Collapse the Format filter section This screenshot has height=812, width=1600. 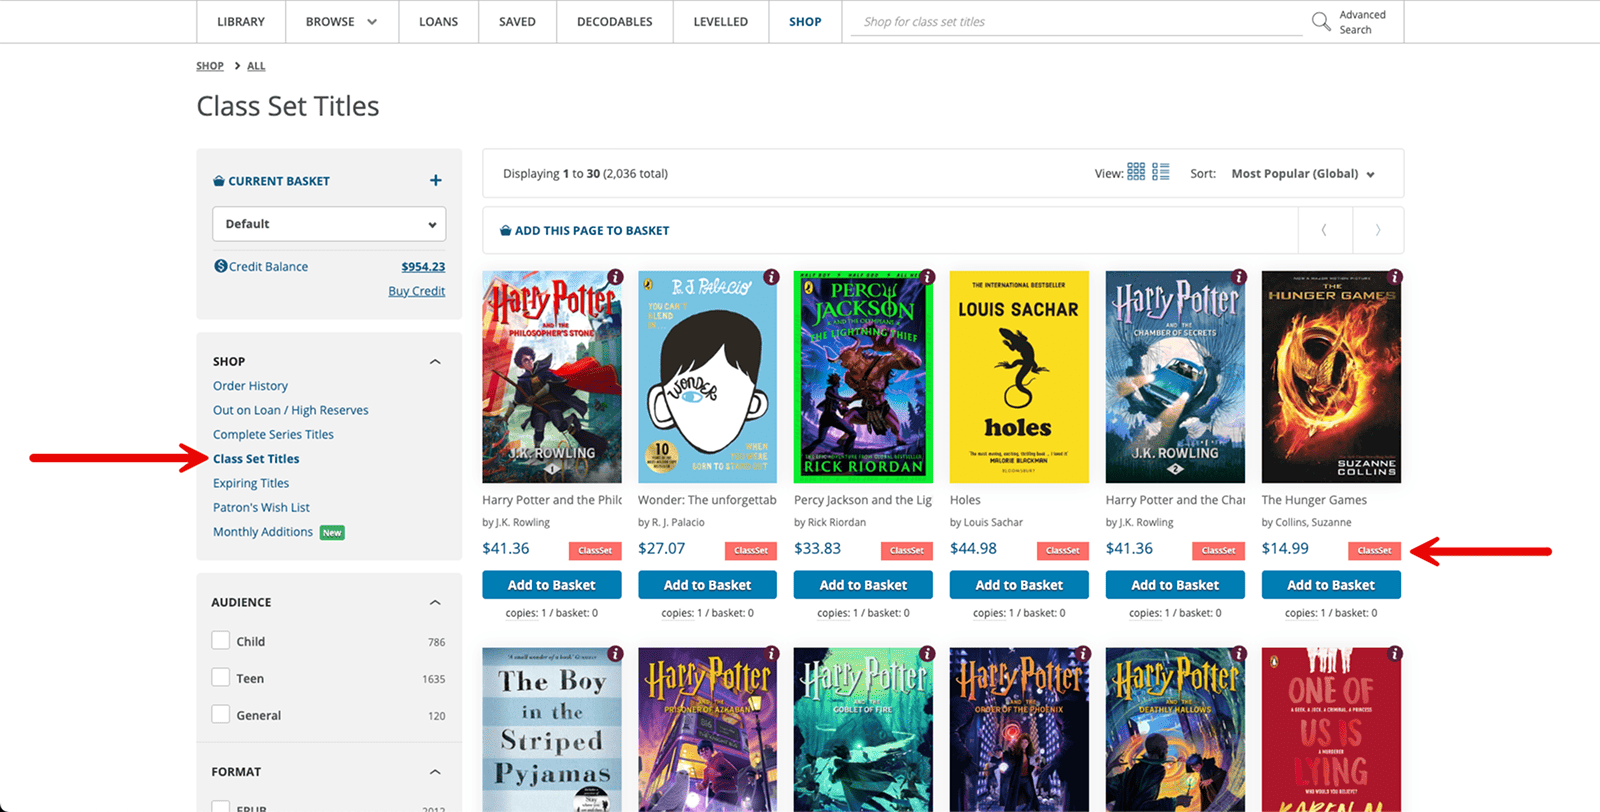(x=435, y=772)
